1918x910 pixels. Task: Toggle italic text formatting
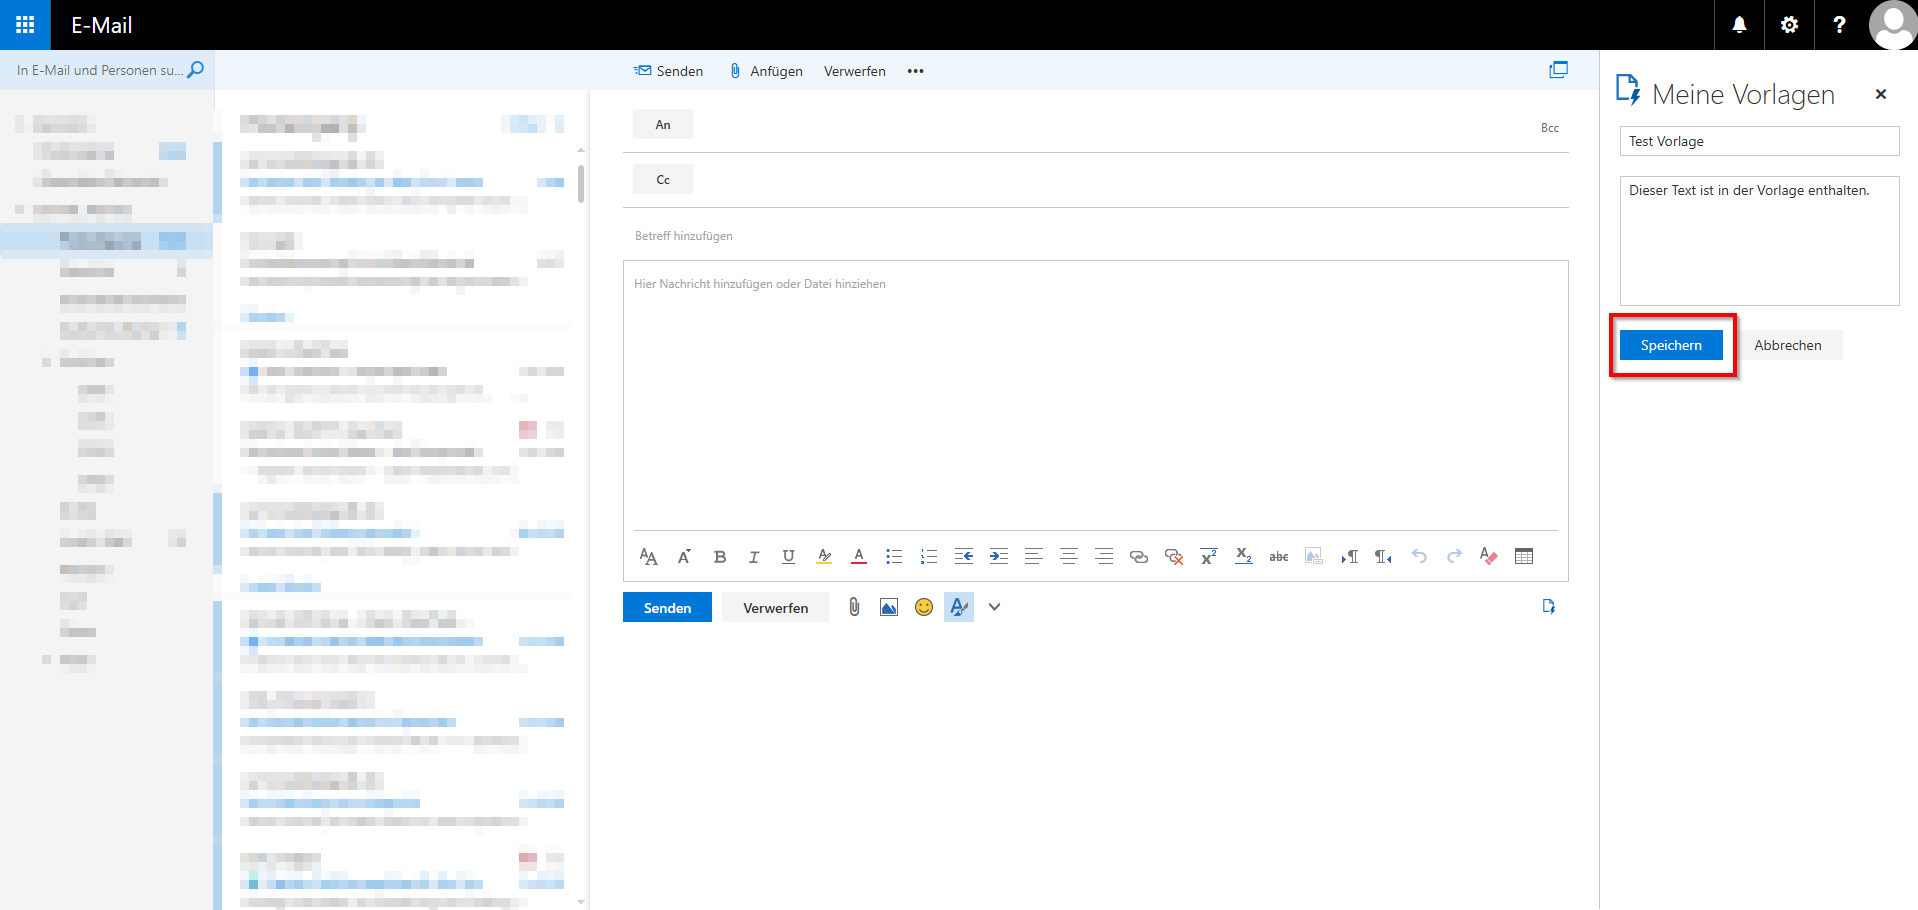[754, 557]
